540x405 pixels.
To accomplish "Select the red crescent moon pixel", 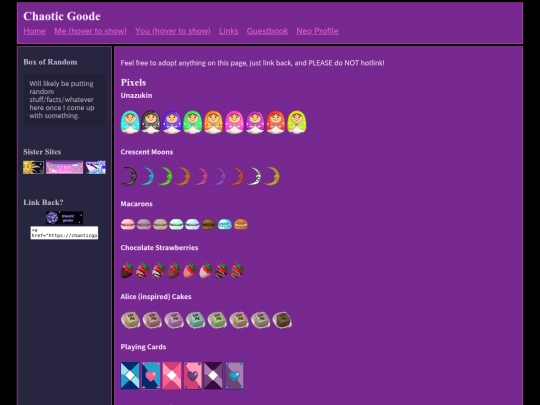I will coord(237,176).
